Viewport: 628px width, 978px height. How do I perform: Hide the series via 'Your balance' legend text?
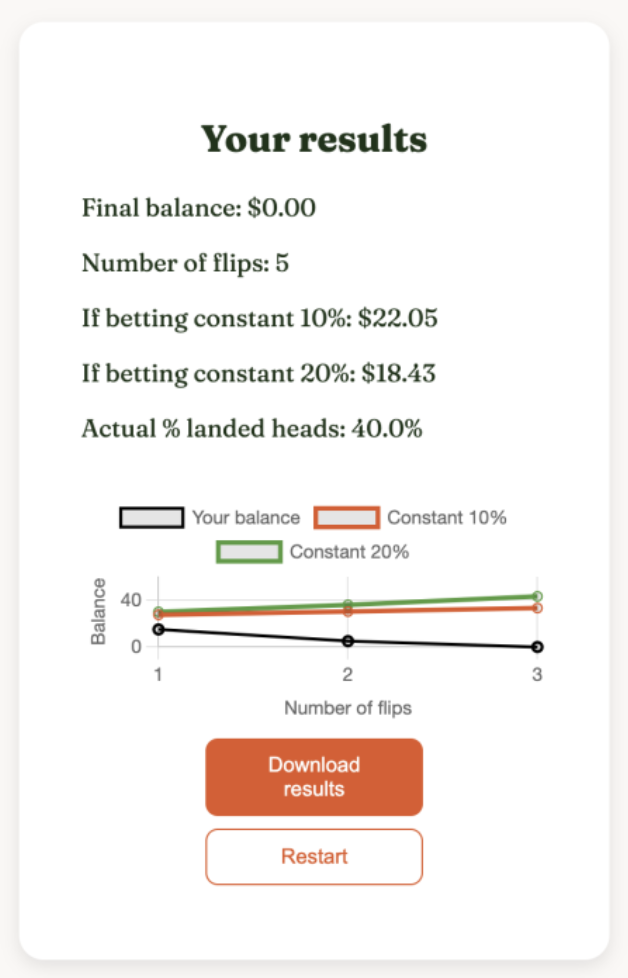point(246,517)
